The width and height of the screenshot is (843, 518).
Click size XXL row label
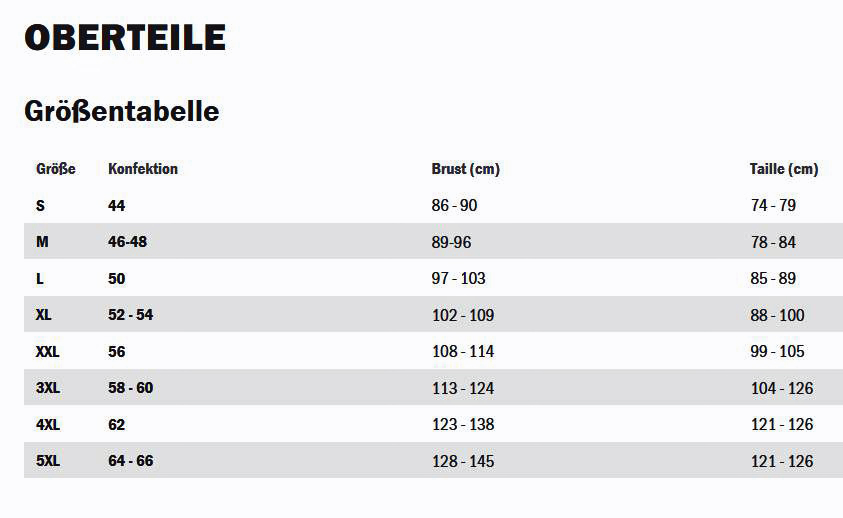47,352
